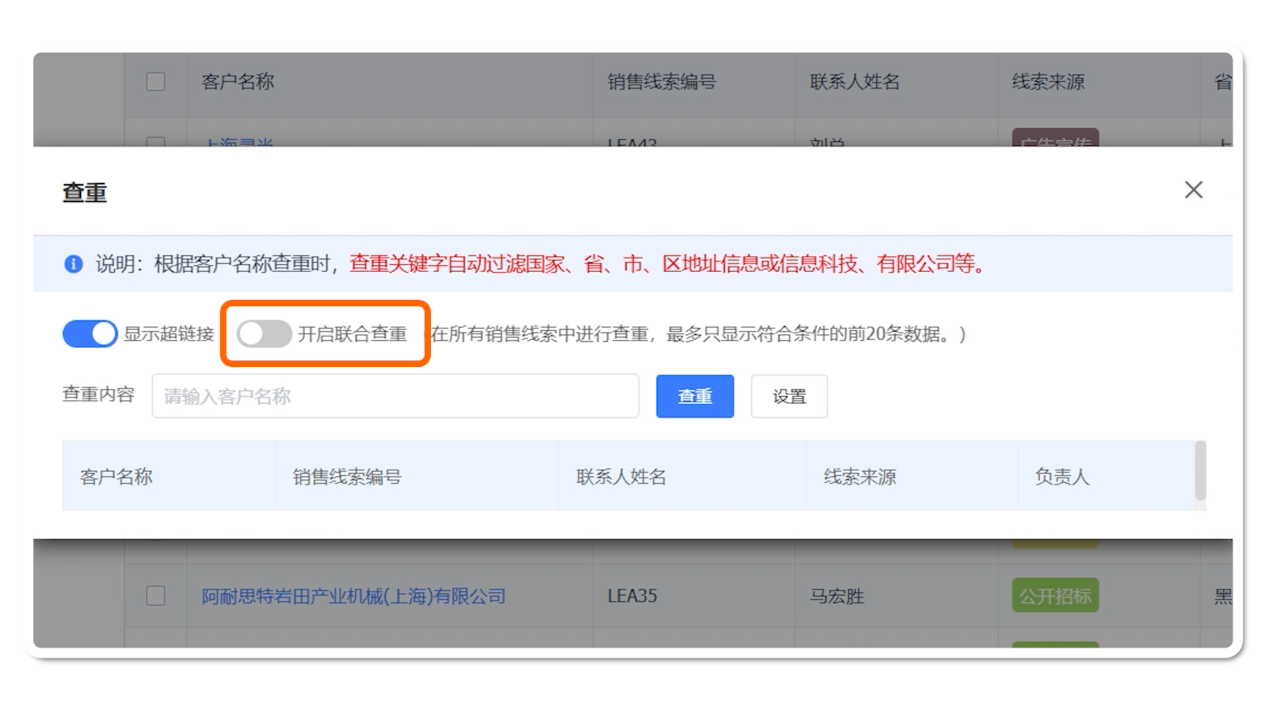Click the LEA35 lead number cell
The image size is (1267, 713).
pos(632,596)
